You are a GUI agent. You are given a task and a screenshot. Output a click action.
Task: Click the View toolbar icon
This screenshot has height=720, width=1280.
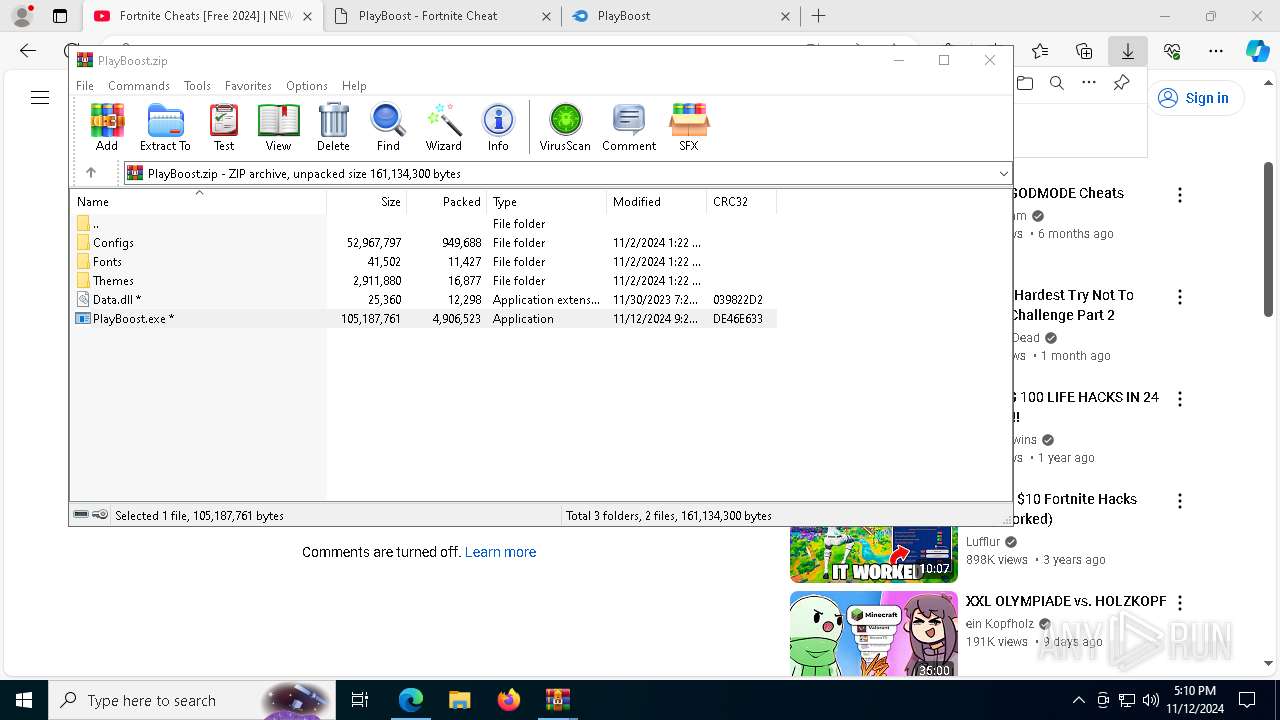point(278,127)
